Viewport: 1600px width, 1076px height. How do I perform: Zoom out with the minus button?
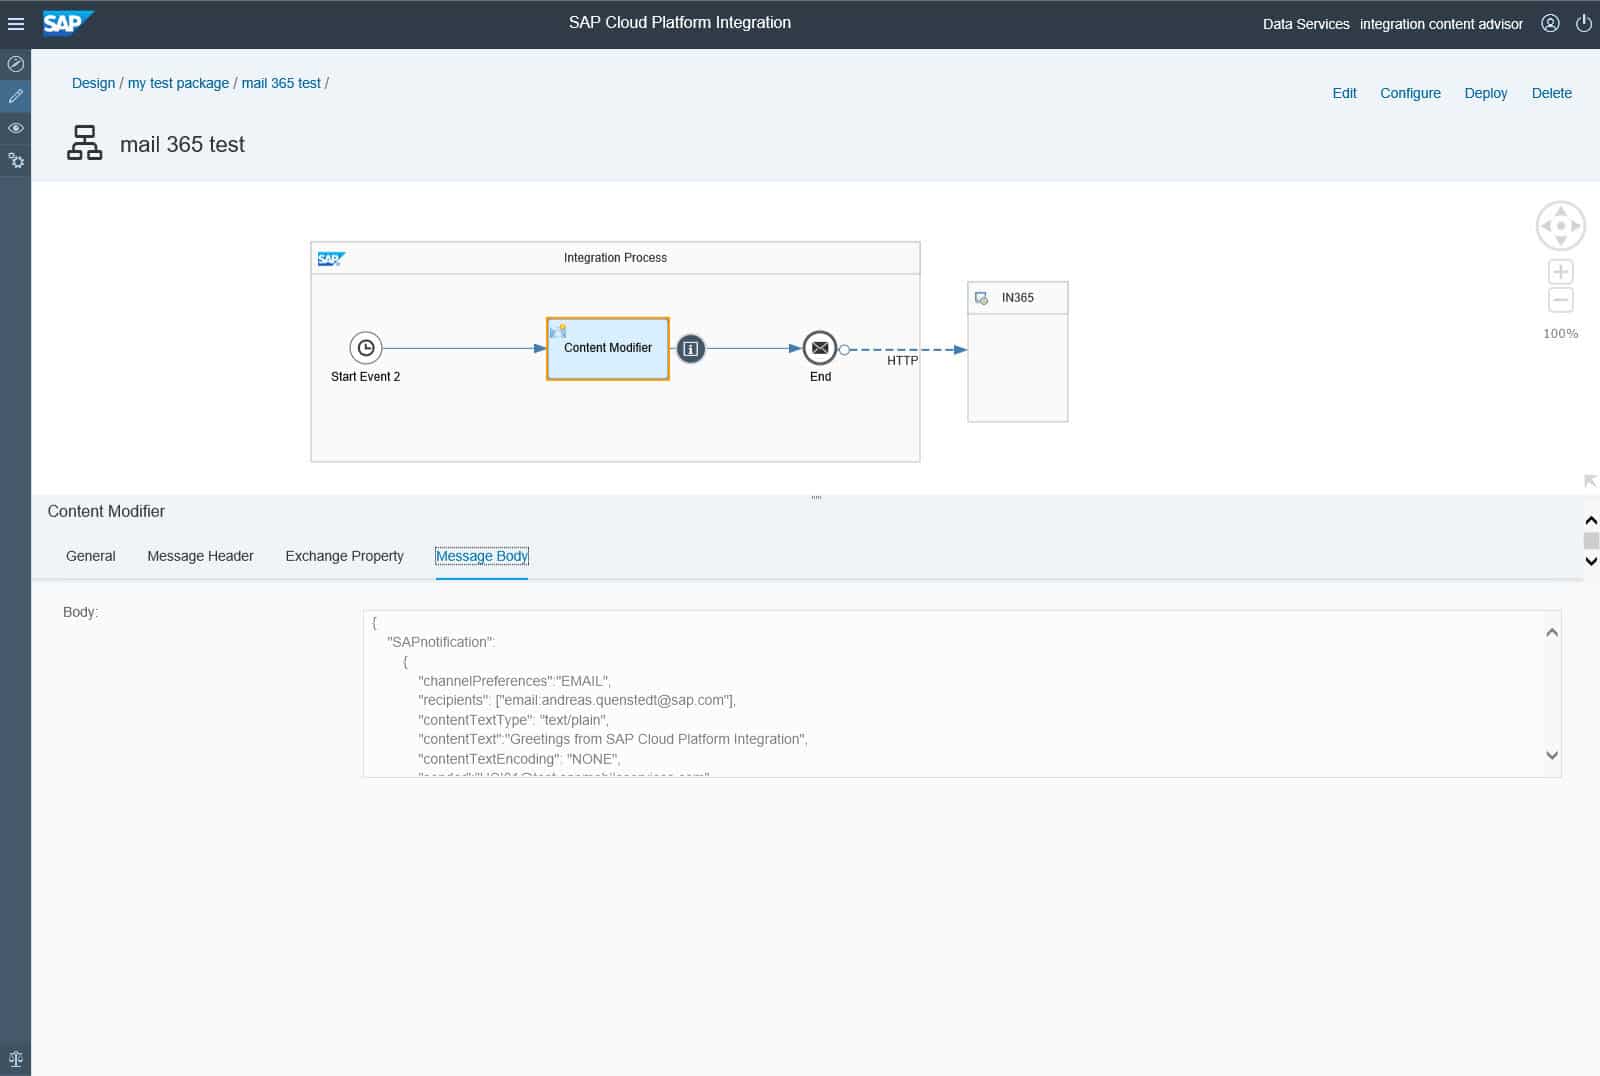pyautogui.click(x=1560, y=300)
